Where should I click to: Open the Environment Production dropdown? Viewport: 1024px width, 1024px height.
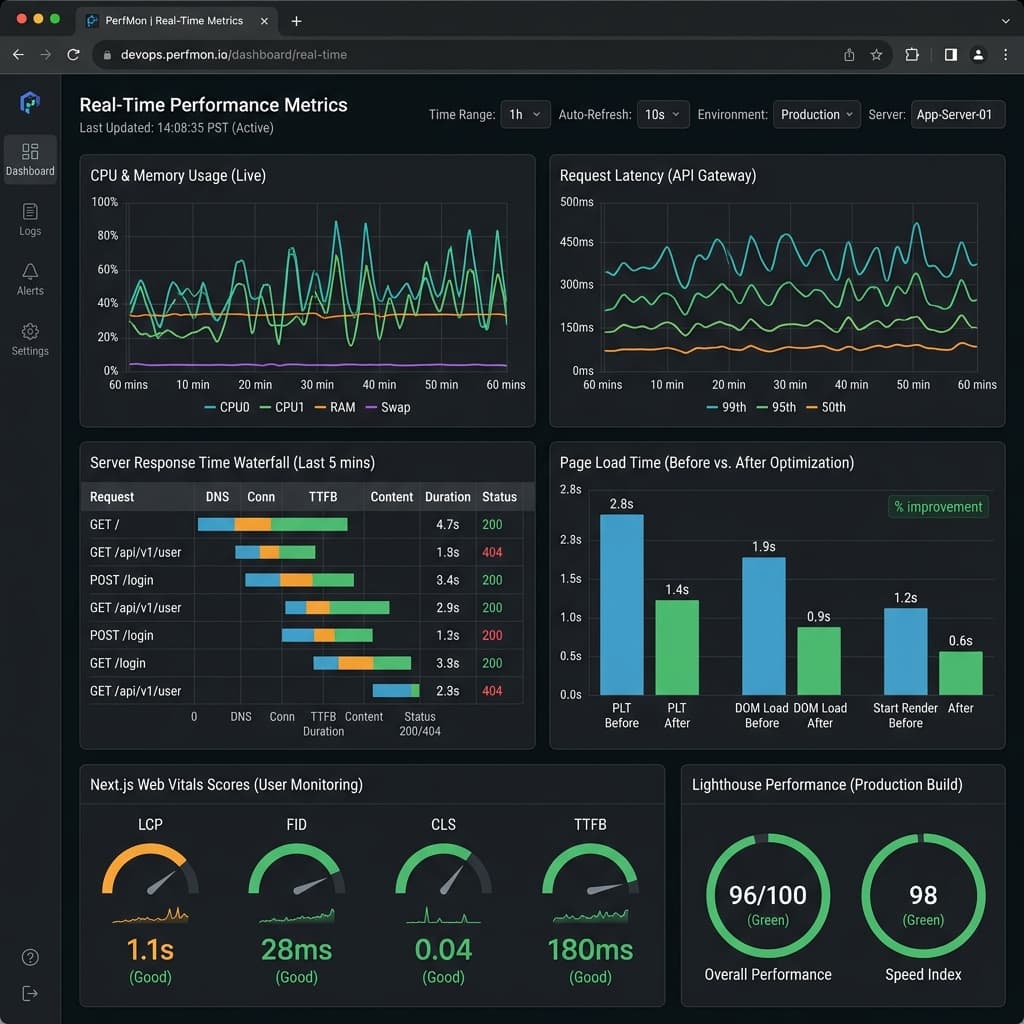[816, 114]
